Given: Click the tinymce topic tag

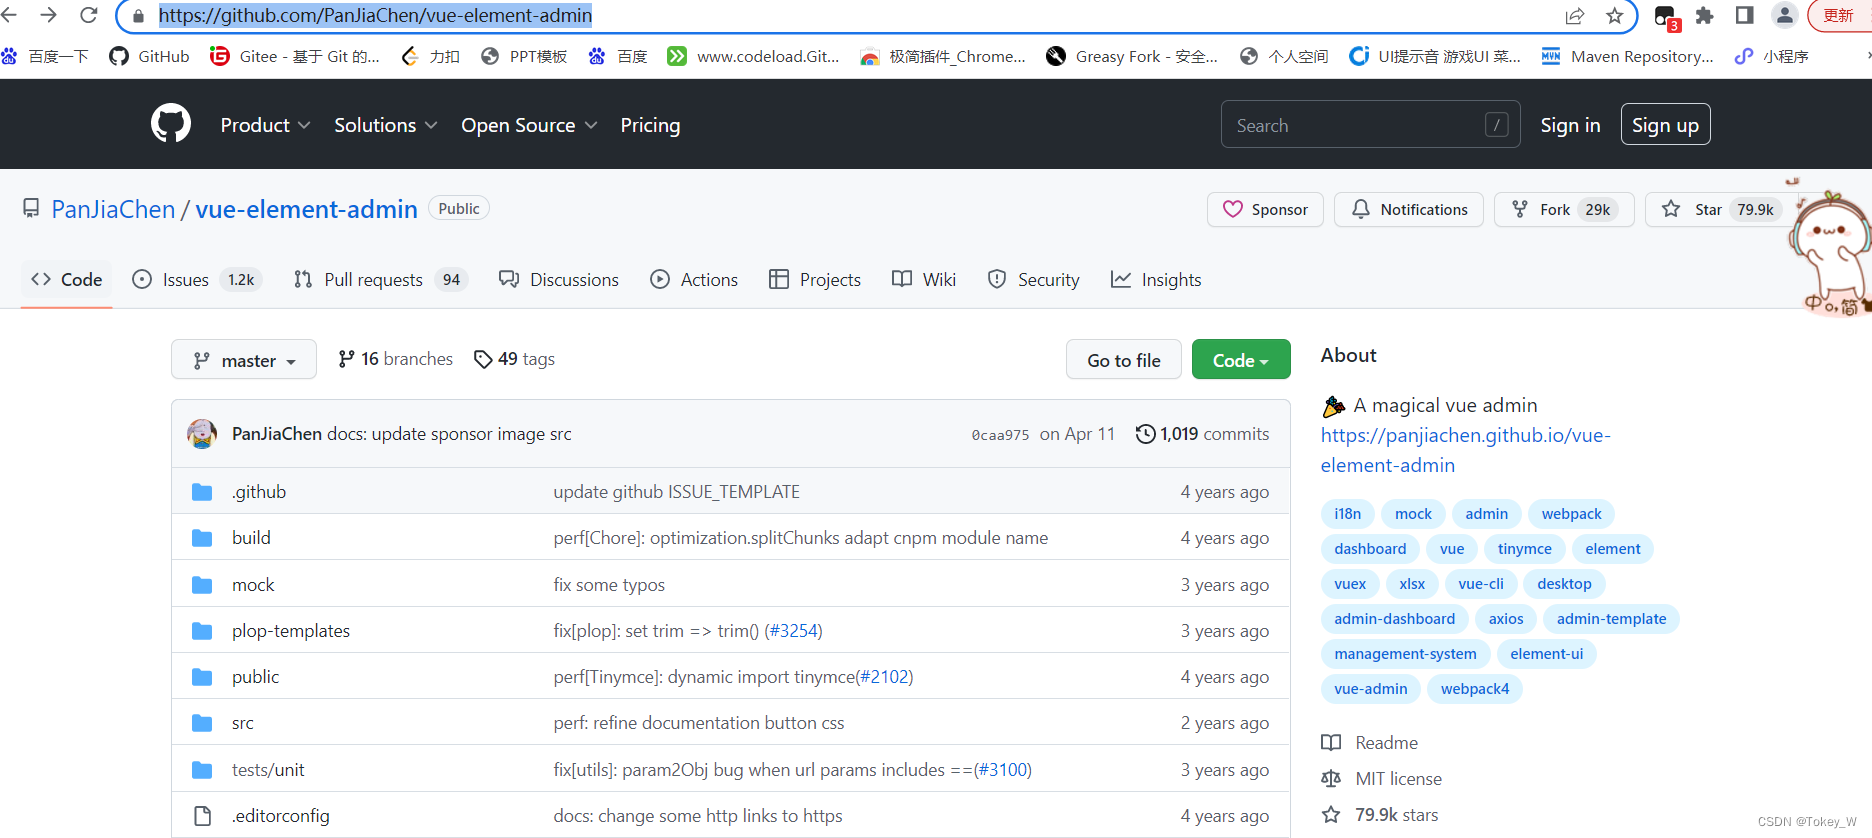Looking at the screenshot, I should tap(1524, 549).
